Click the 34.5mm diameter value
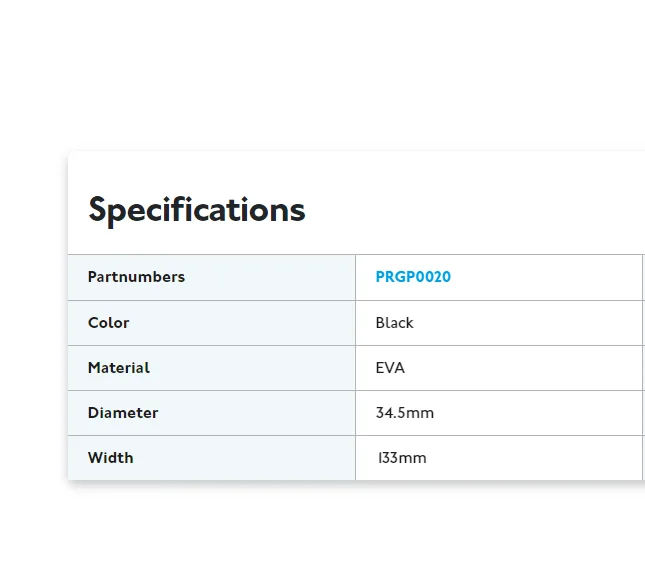This screenshot has width=645, height=582. coord(405,413)
